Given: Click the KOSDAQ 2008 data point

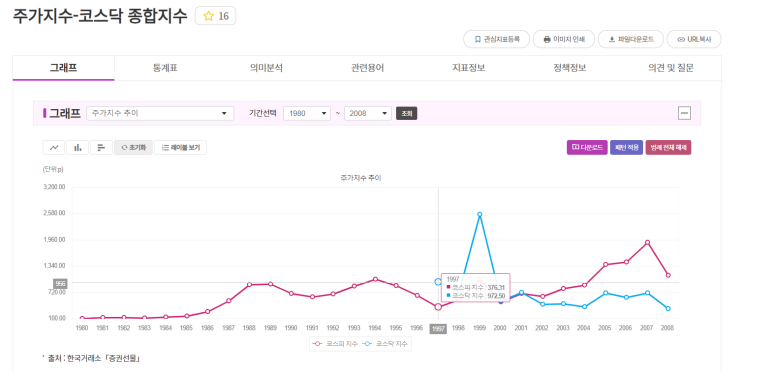Looking at the screenshot, I should pyautogui.click(x=668, y=308).
